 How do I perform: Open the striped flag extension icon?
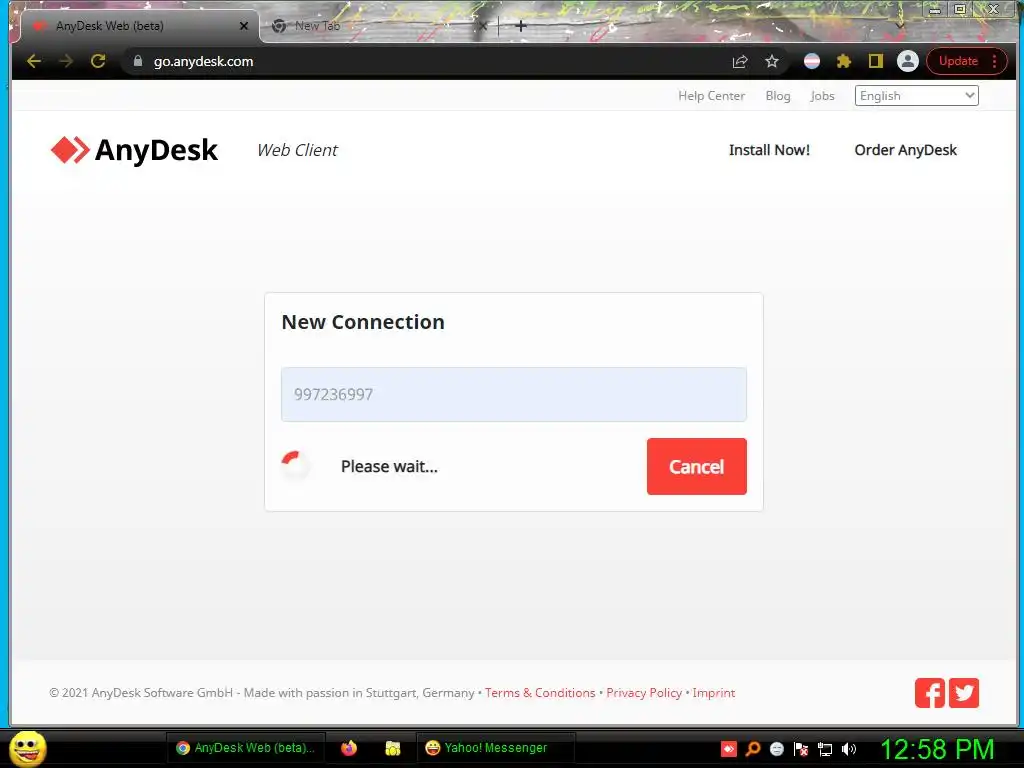(x=812, y=61)
